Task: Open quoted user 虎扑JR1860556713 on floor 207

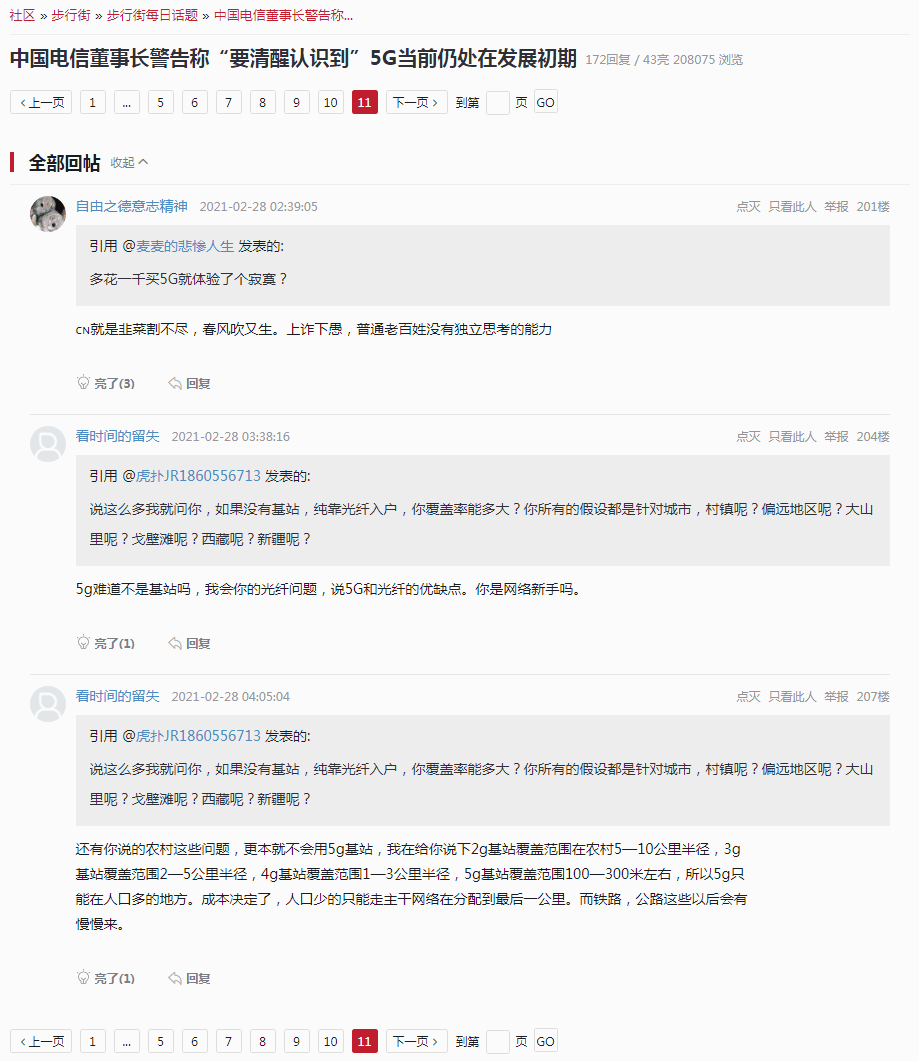Action: click(x=198, y=736)
